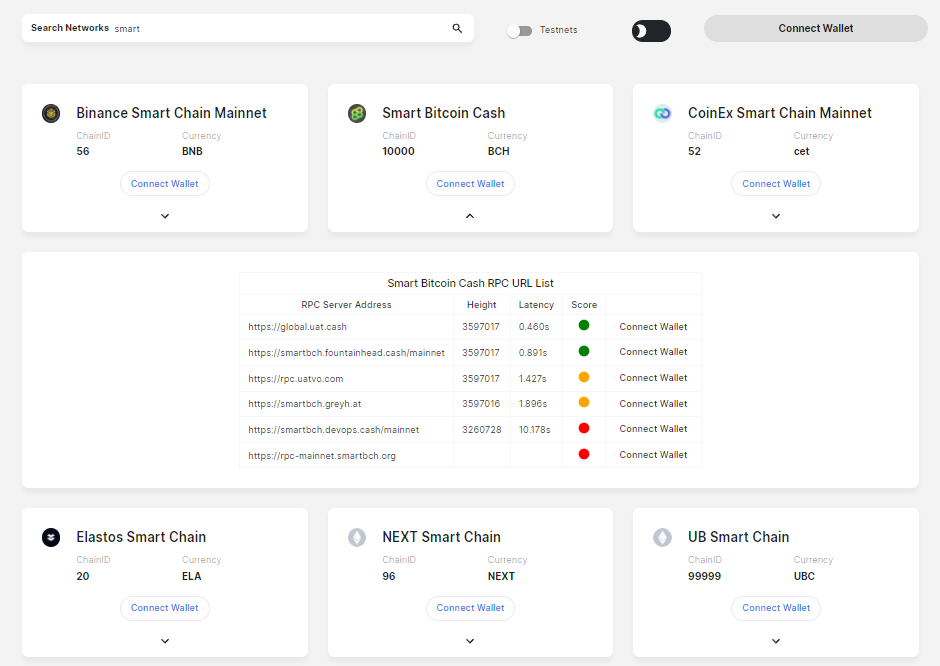
Task: Click the Binance Smart Chain logo icon
Action: coord(51,113)
